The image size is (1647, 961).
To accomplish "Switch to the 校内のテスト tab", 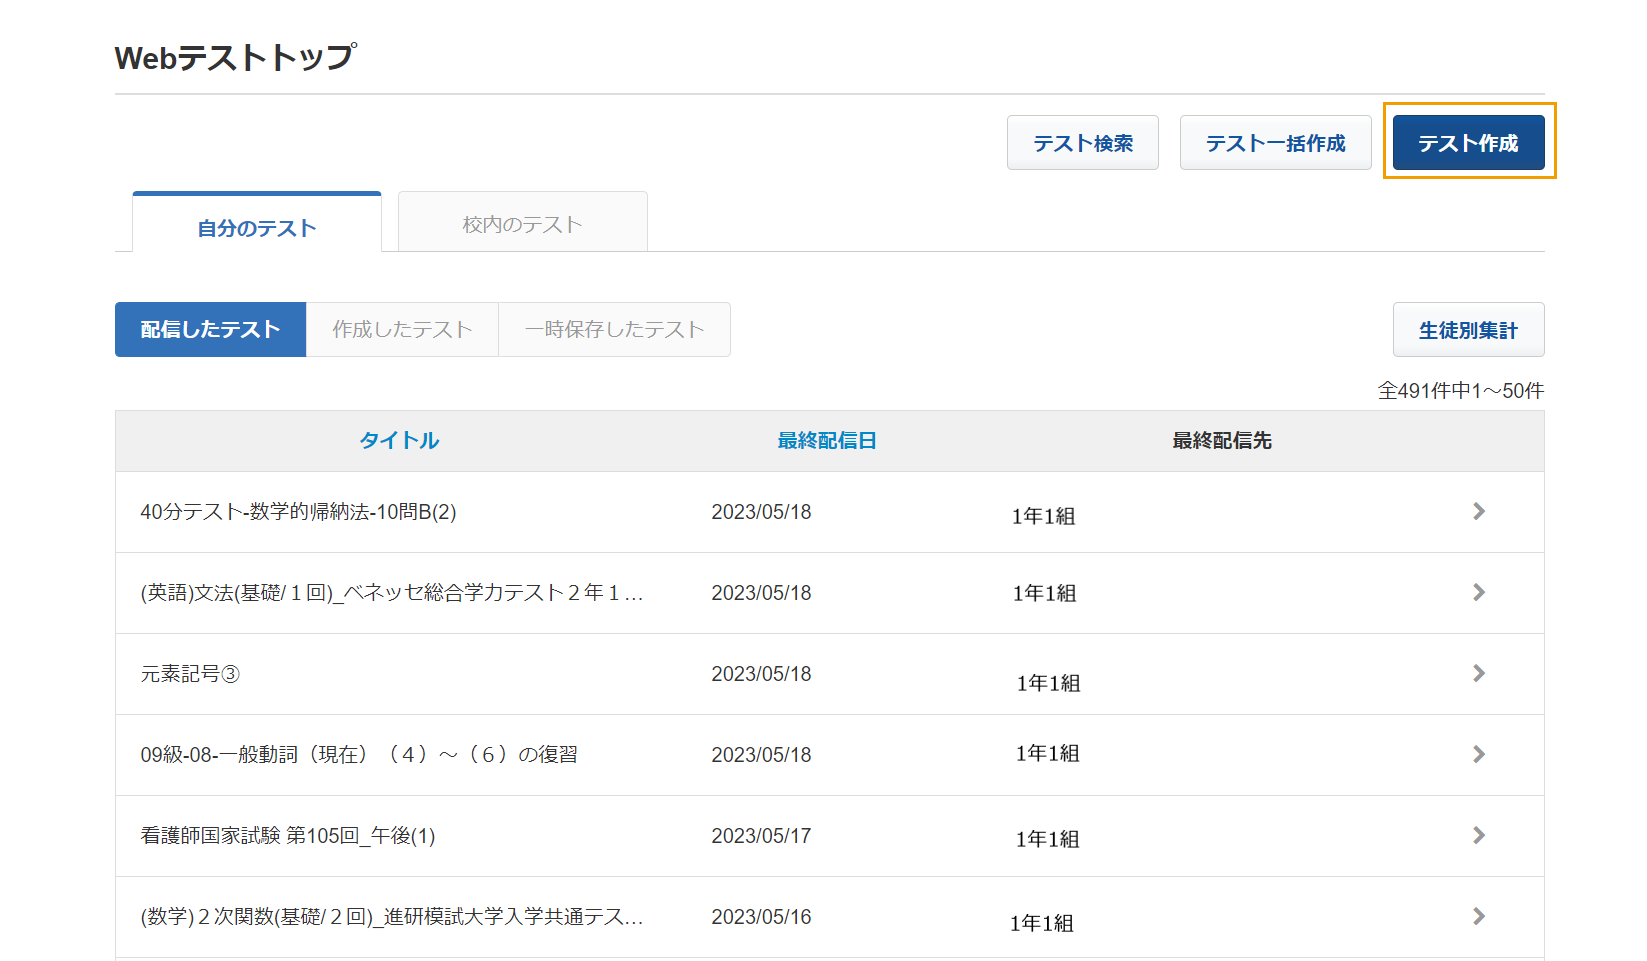I will click(522, 222).
